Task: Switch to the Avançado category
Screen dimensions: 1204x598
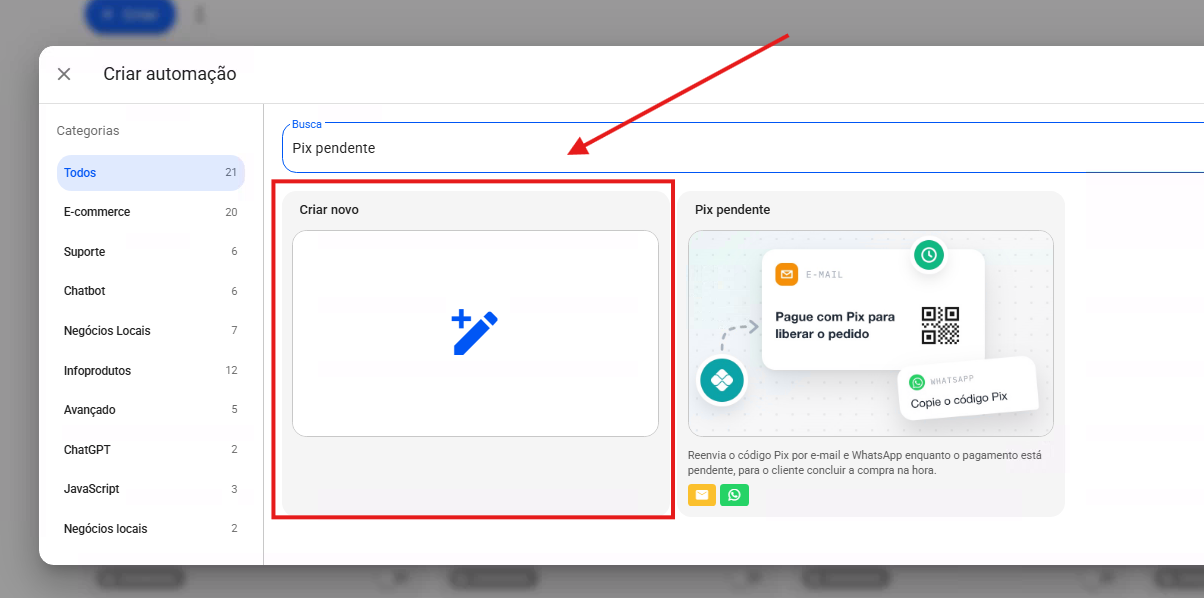Action: 151,410
